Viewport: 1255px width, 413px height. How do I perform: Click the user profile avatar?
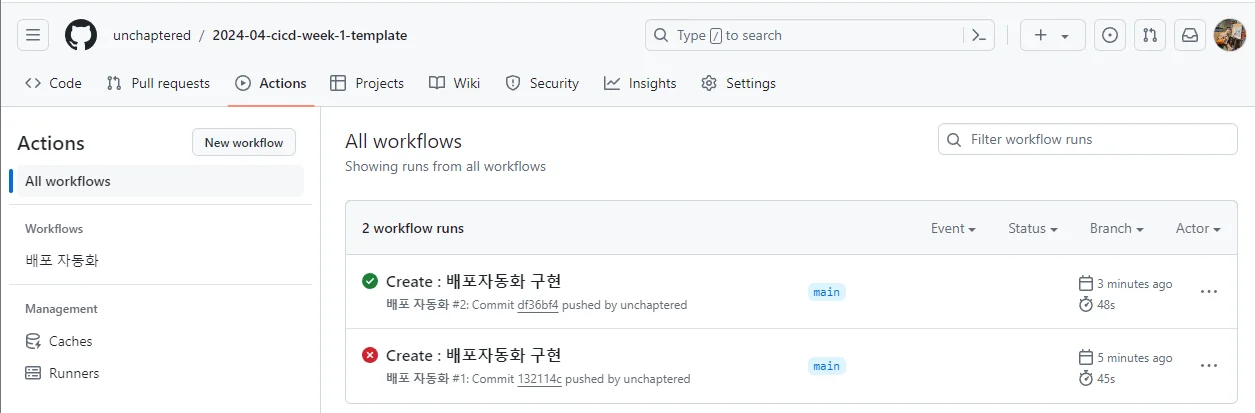[1229, 35]
